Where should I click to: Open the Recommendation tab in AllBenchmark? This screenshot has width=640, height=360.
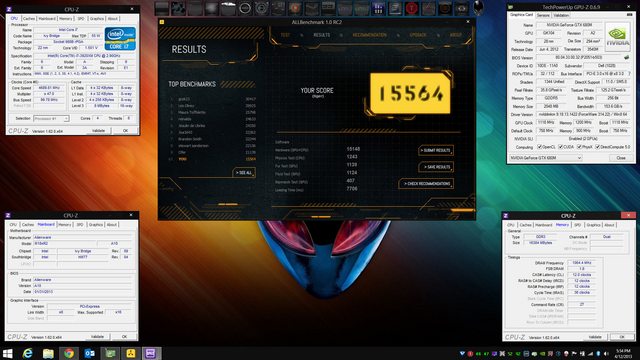(x=369, y=35)
